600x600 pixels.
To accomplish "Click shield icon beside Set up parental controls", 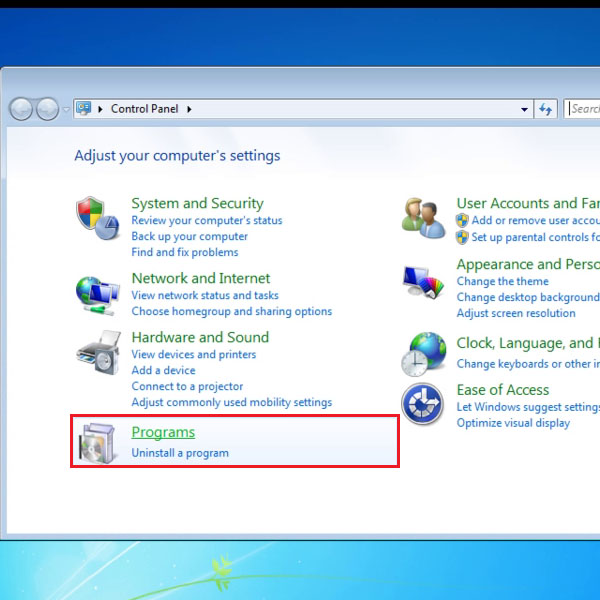I will tap(462, 237).
